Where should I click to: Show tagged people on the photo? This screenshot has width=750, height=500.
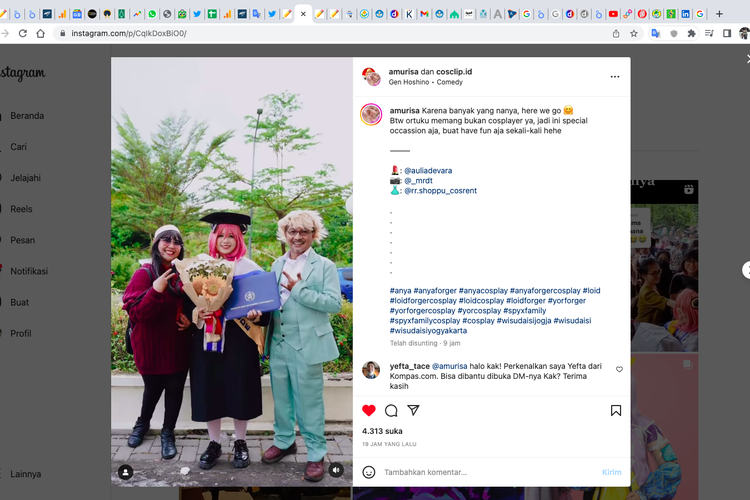(125, 471)
